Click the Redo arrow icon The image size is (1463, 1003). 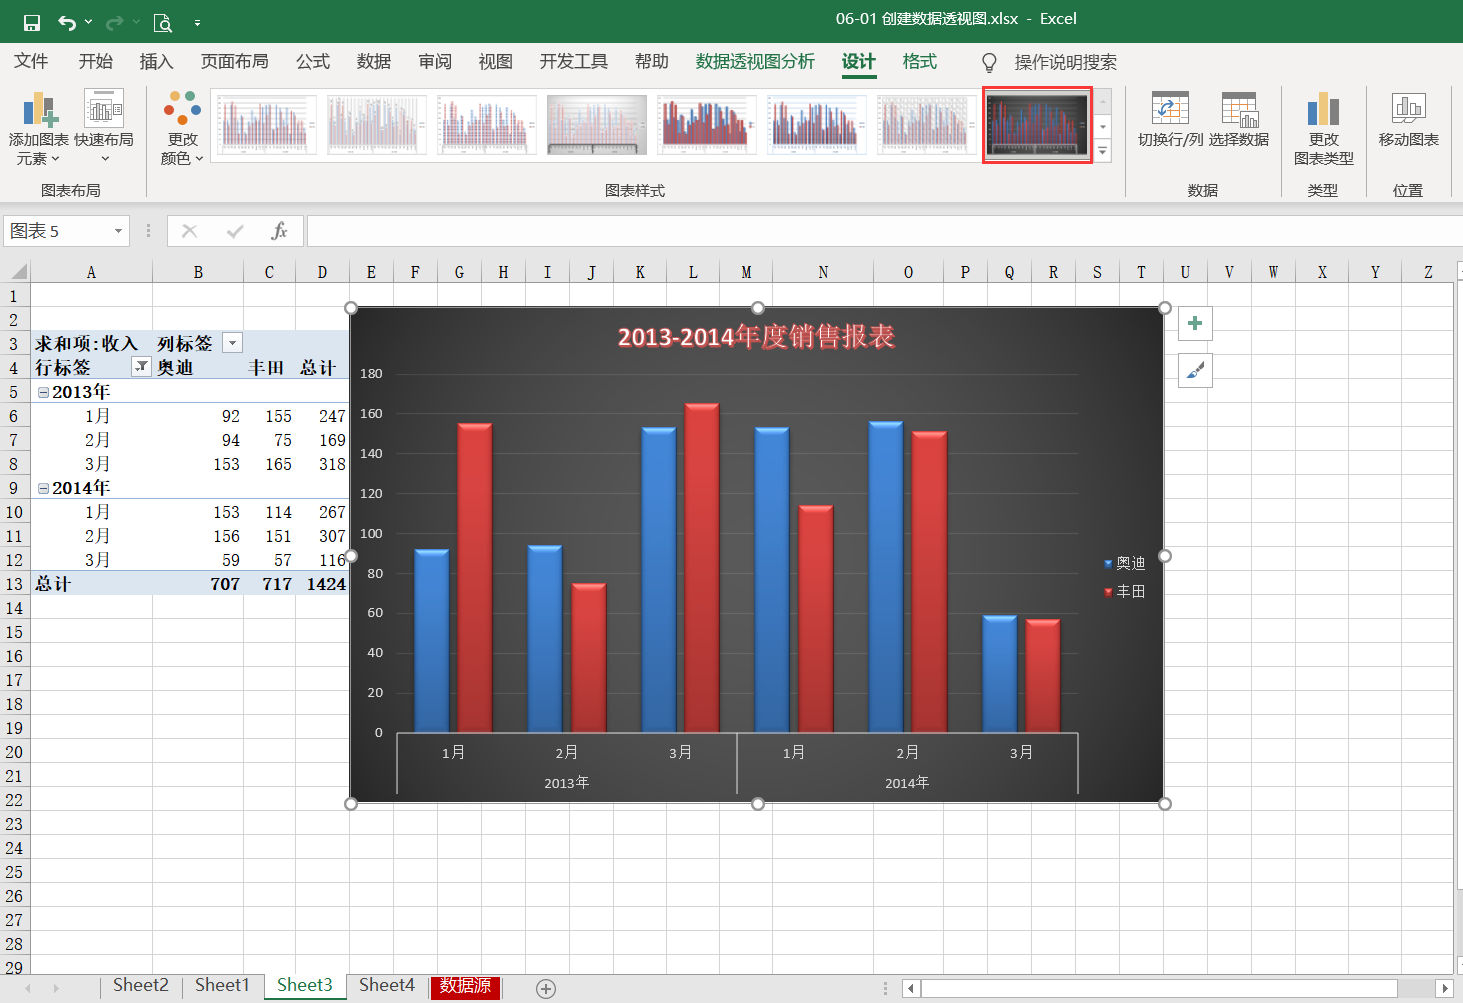coord(115,22)
